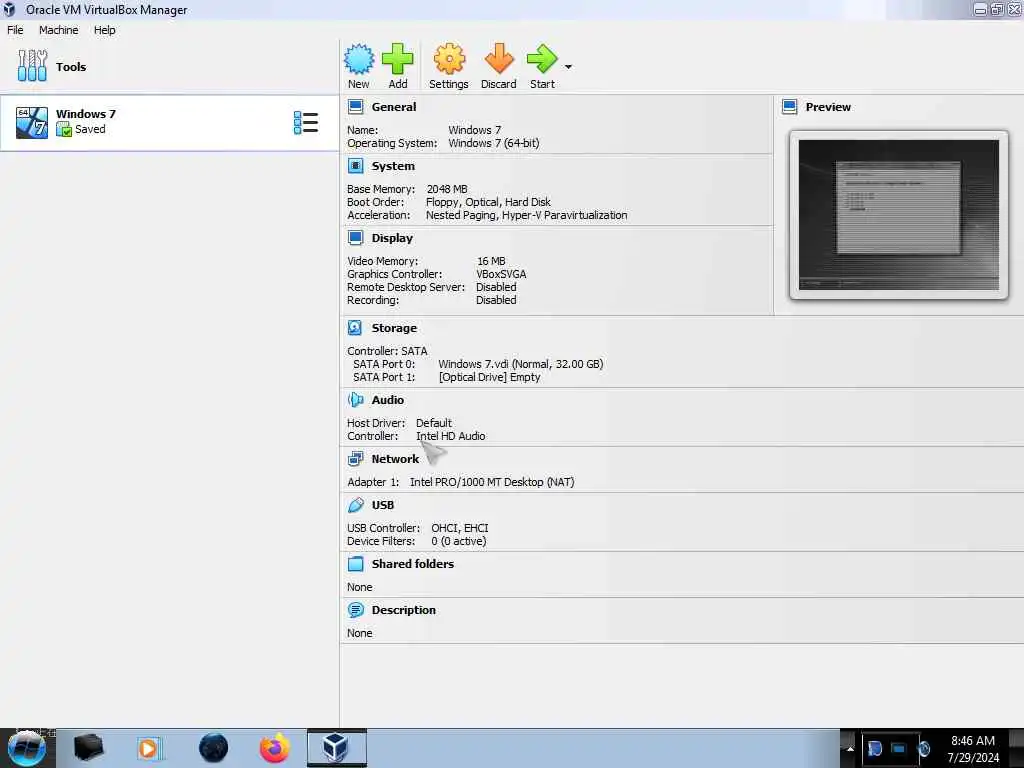
Task: Click the Tools icon in sidebar
Action: coord(32,66)
